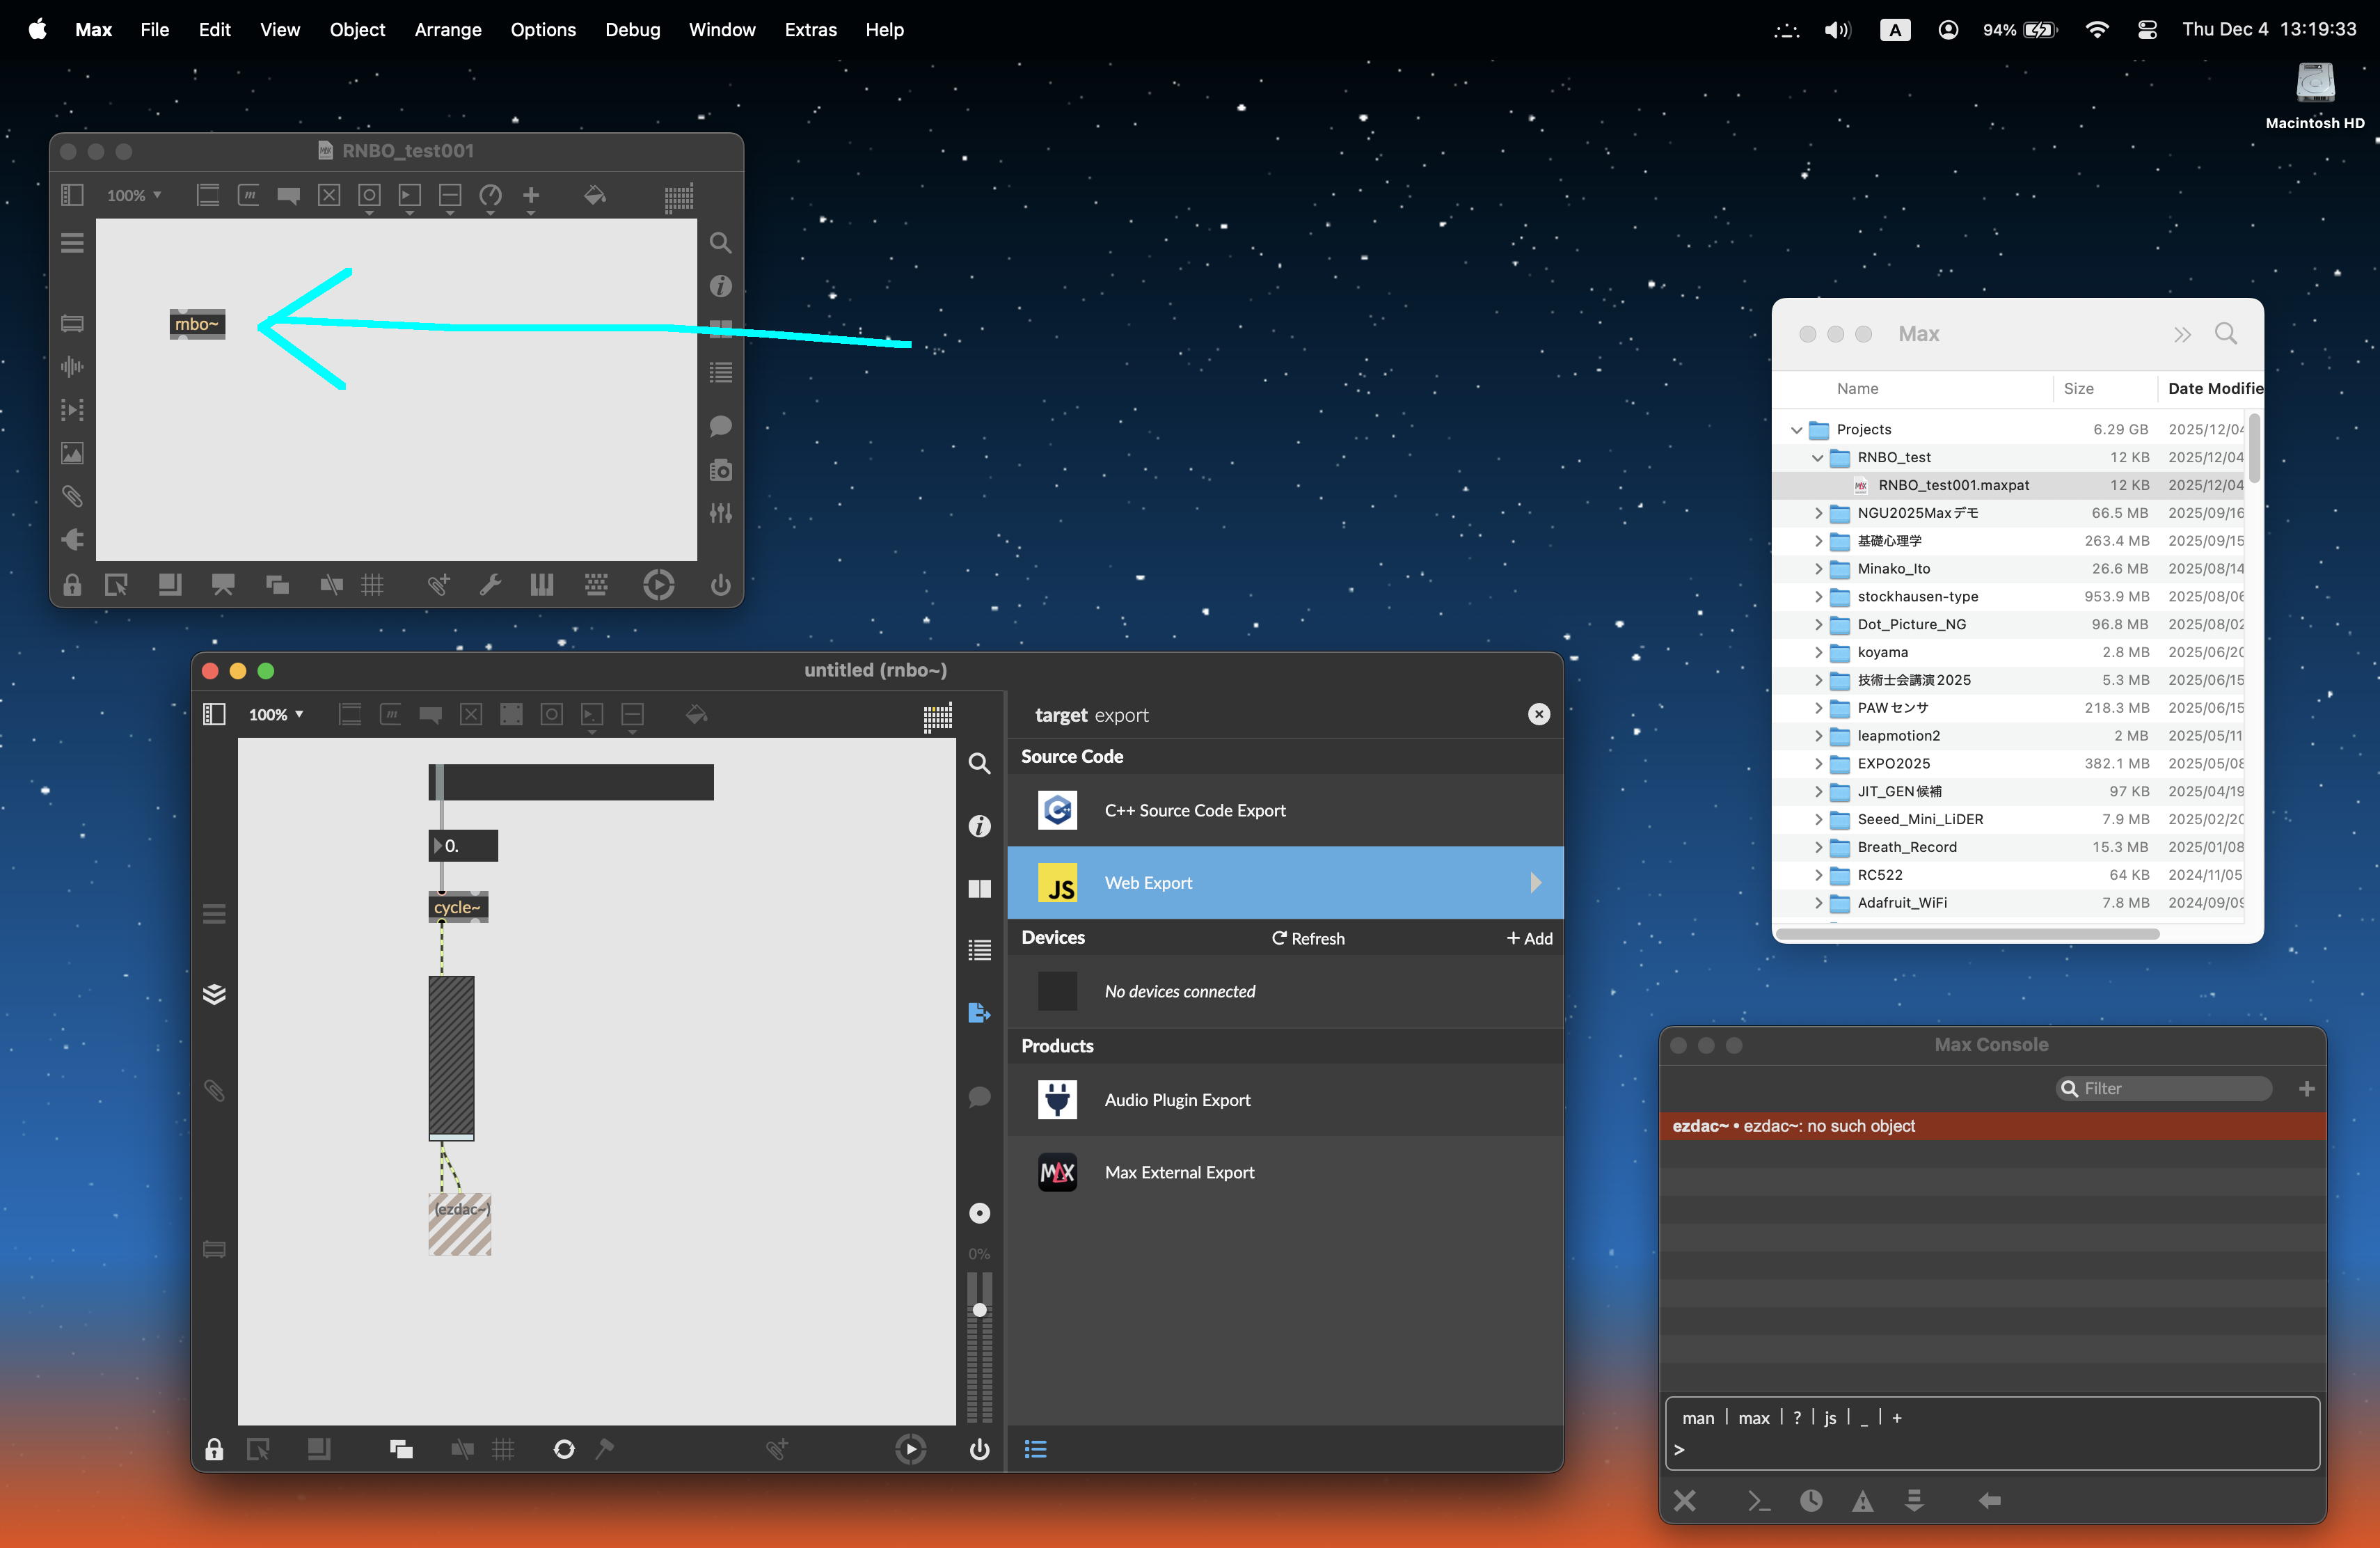Toggle the patcher lock in rnbo~ window
Viewport: 2380px width, 1548px height.
click(214, 1449)
